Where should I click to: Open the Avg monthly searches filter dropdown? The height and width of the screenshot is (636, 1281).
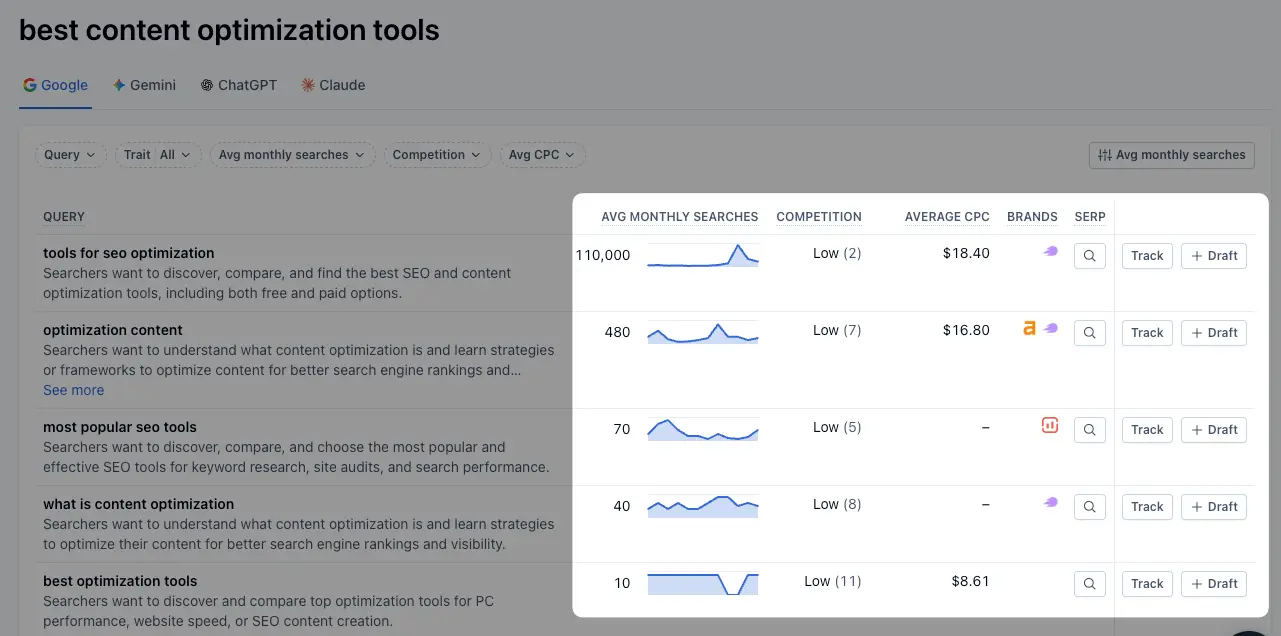click(293, 155)
